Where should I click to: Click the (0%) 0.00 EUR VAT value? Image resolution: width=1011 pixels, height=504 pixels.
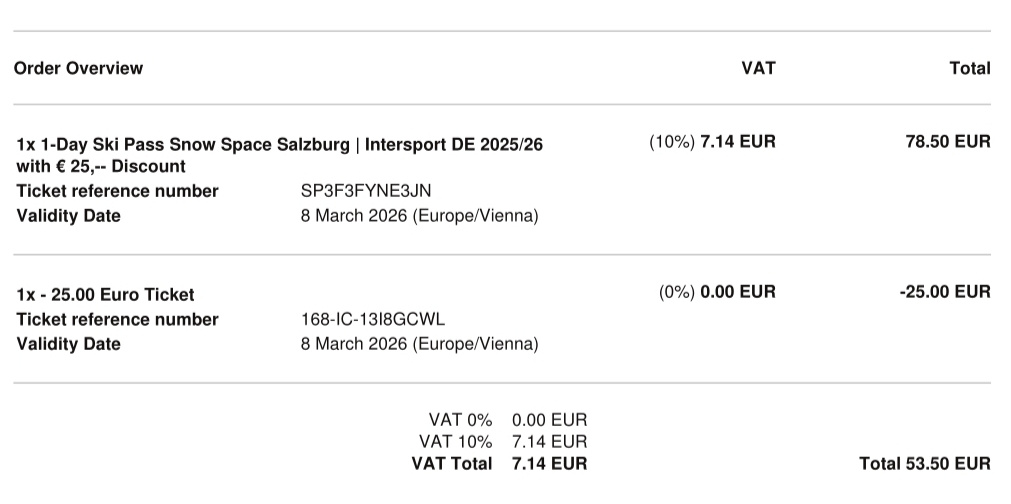[716, 292]
